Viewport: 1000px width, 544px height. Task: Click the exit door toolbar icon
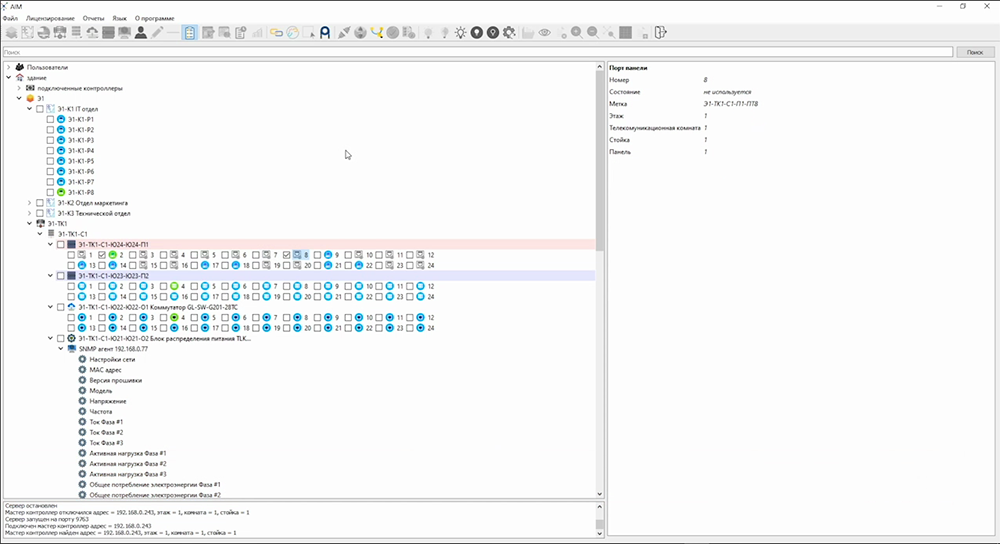pos(660,32)
